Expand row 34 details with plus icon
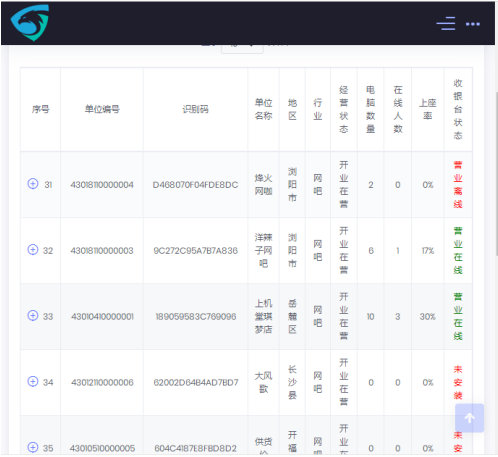Viewport: 498px width, 457px height. 33,381
